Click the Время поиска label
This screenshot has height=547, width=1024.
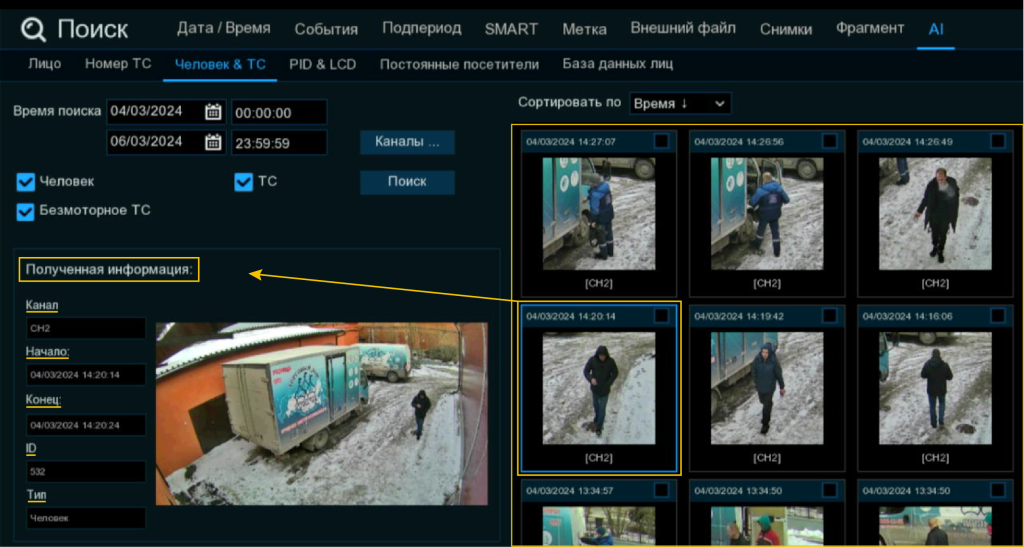click(x=57, y=111)
